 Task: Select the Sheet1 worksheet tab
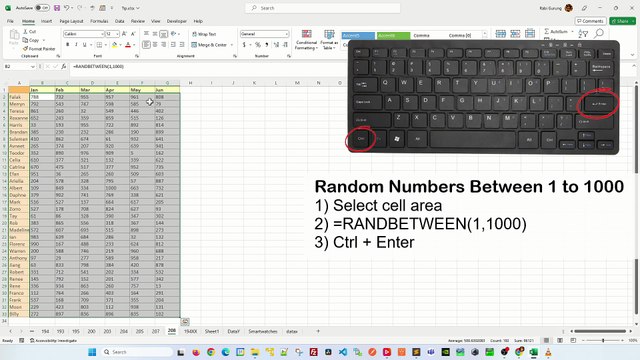point(212,331)
